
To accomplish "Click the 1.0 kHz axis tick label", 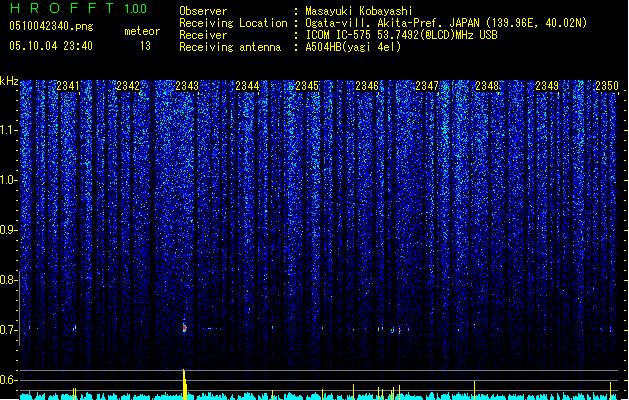I will pyautogui.click(x=8, y=180).
